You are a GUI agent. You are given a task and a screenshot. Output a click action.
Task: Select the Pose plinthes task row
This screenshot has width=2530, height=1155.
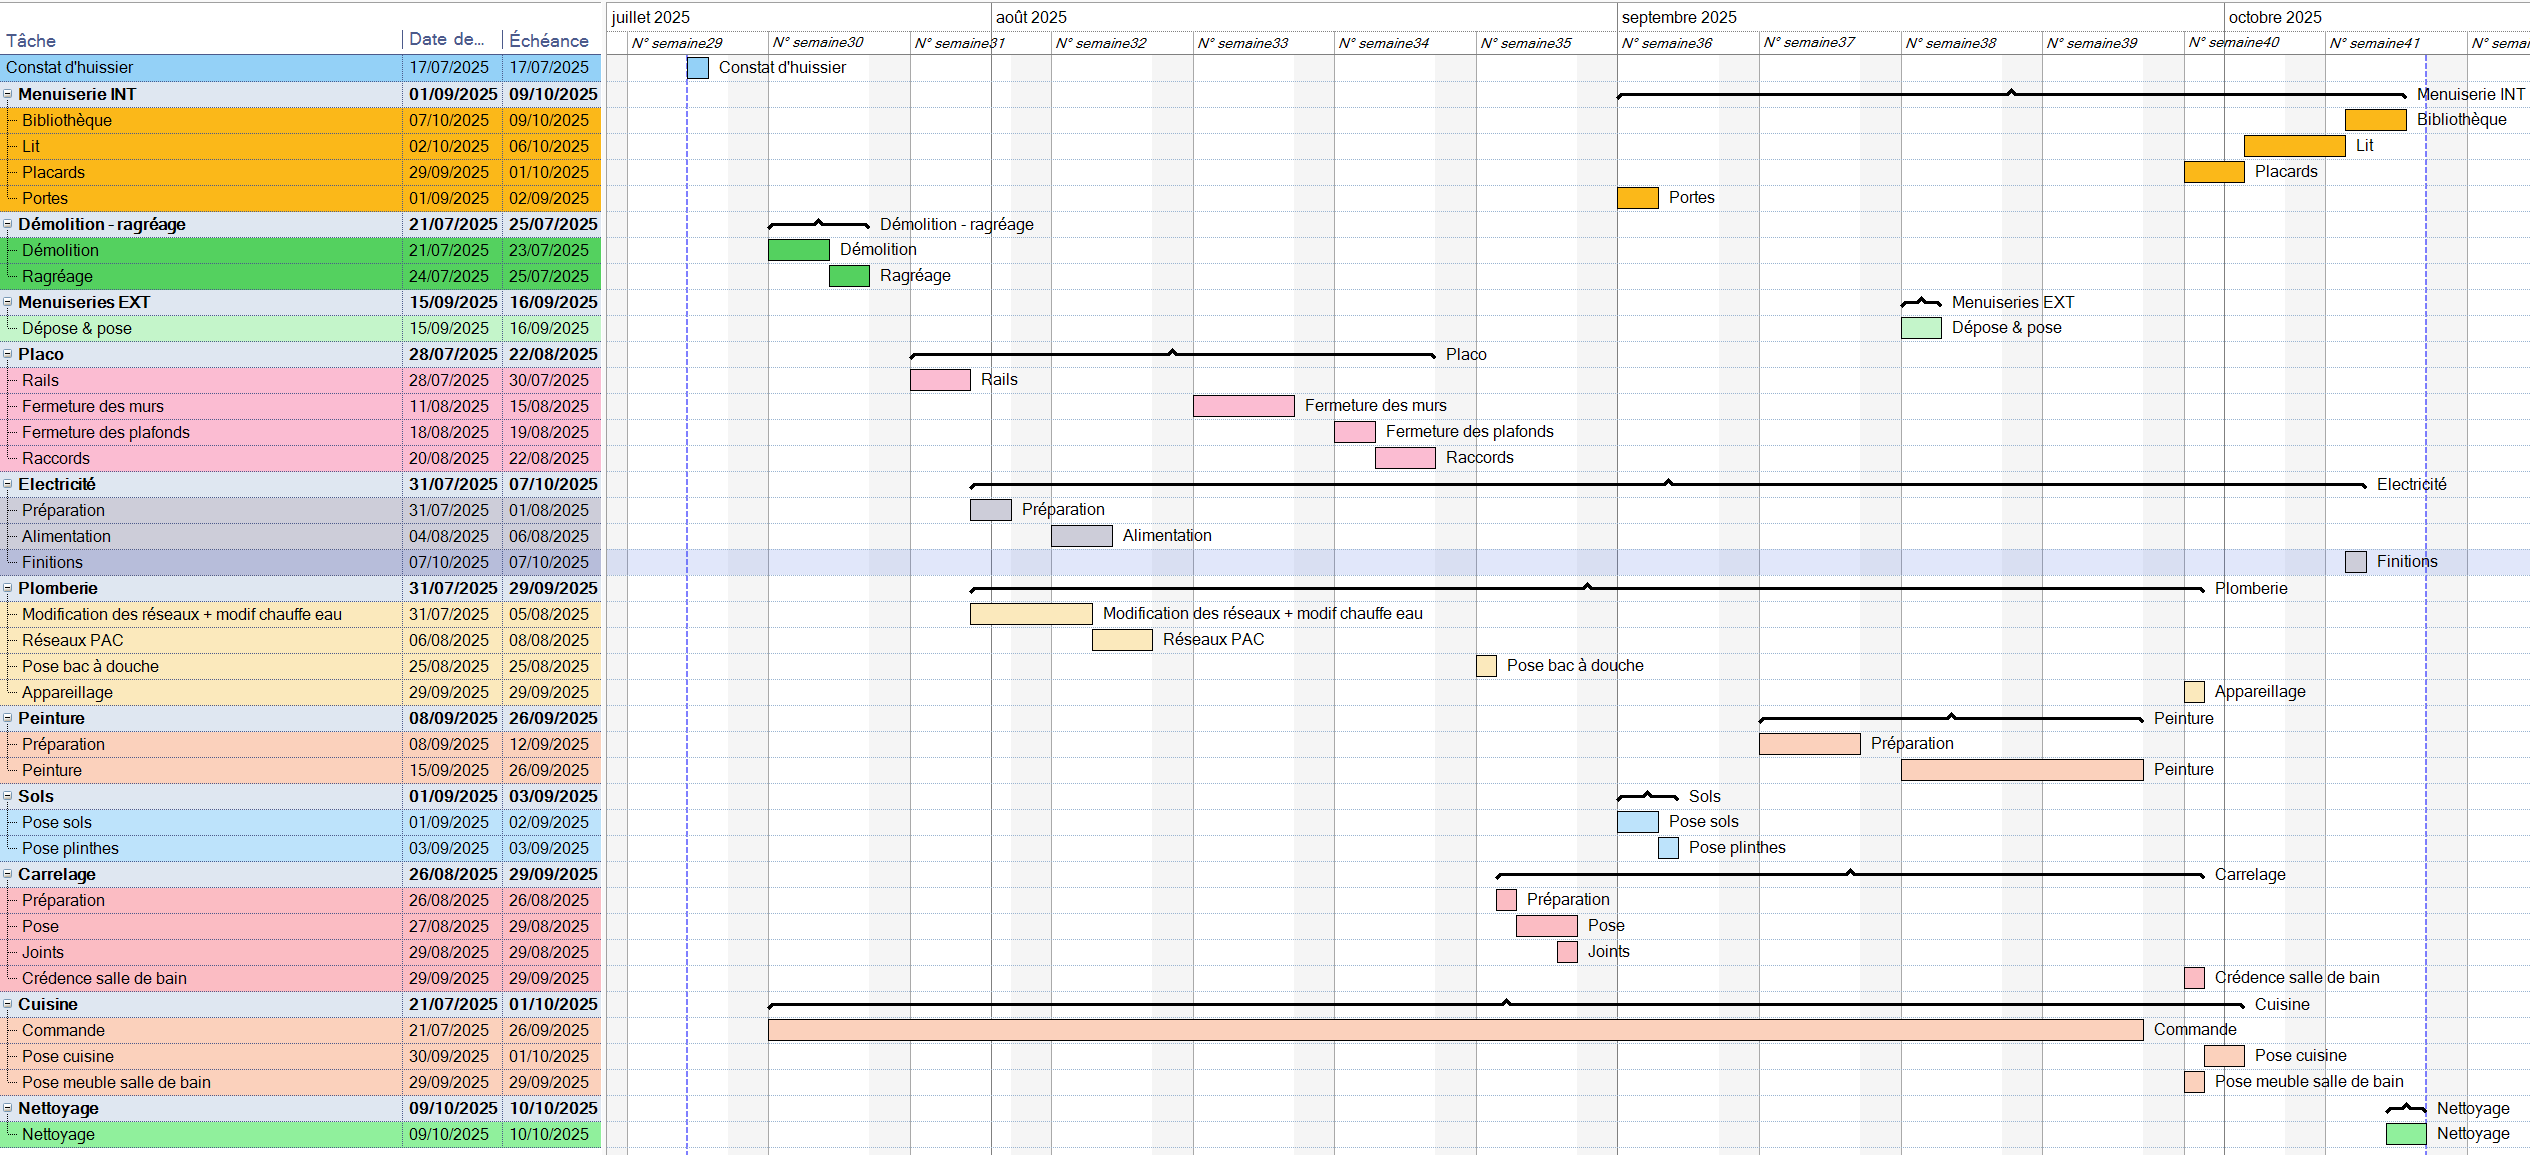tap(200, 848)
